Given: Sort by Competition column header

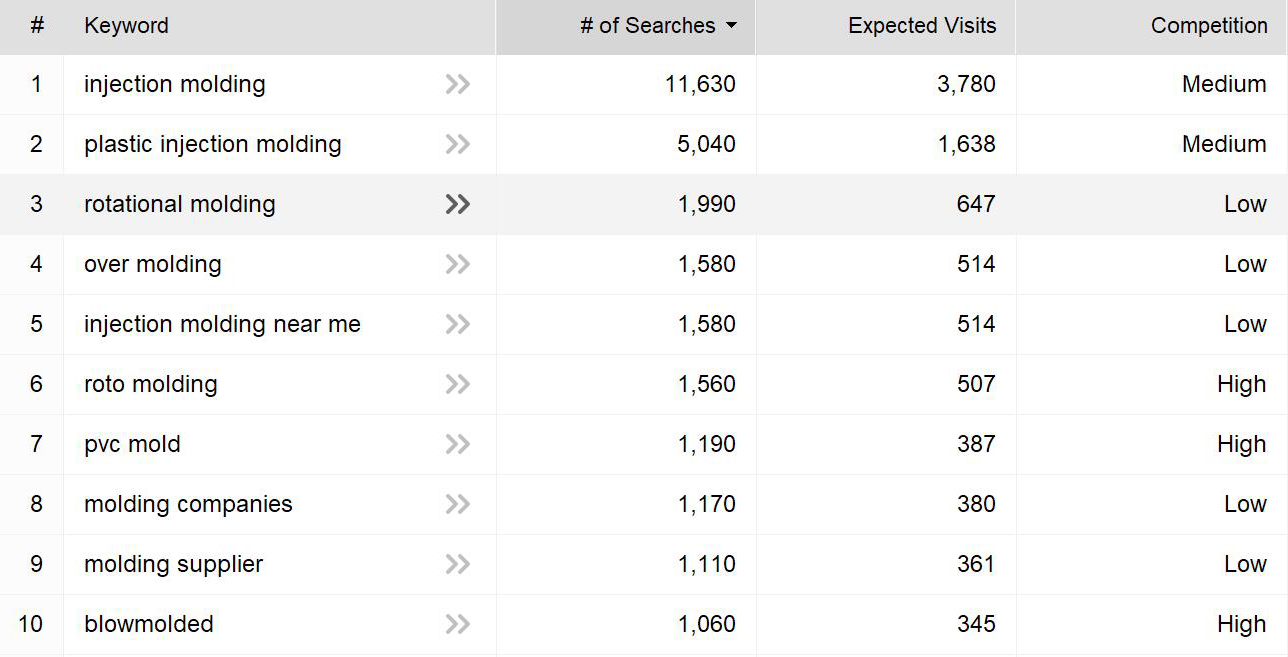Looking at the screenshot, I should (x=1208, y=26).
